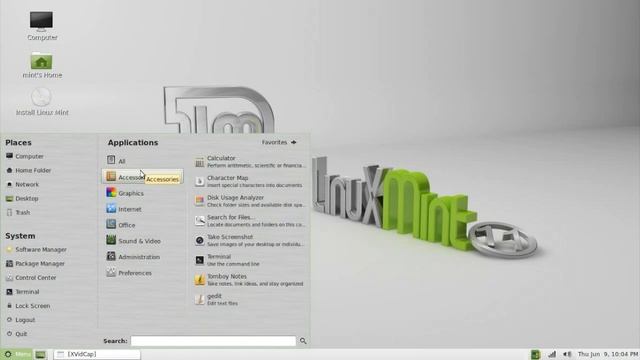This screenshot has width=640, height=360.
Task: Open the Computer desktop icon
Action: tap(42, 26)
